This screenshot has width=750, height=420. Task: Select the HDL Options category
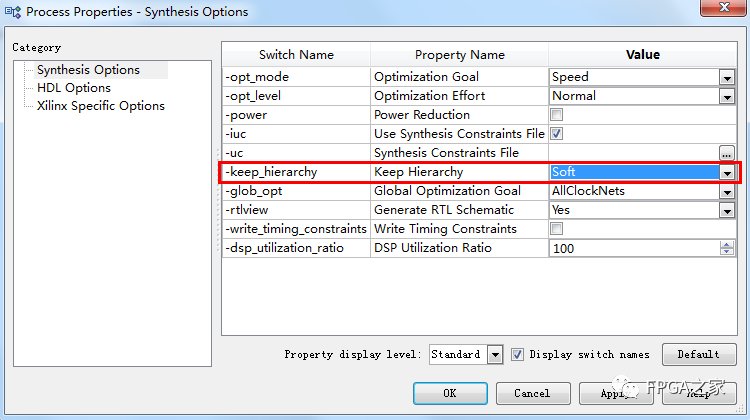[x=73, y=88]
